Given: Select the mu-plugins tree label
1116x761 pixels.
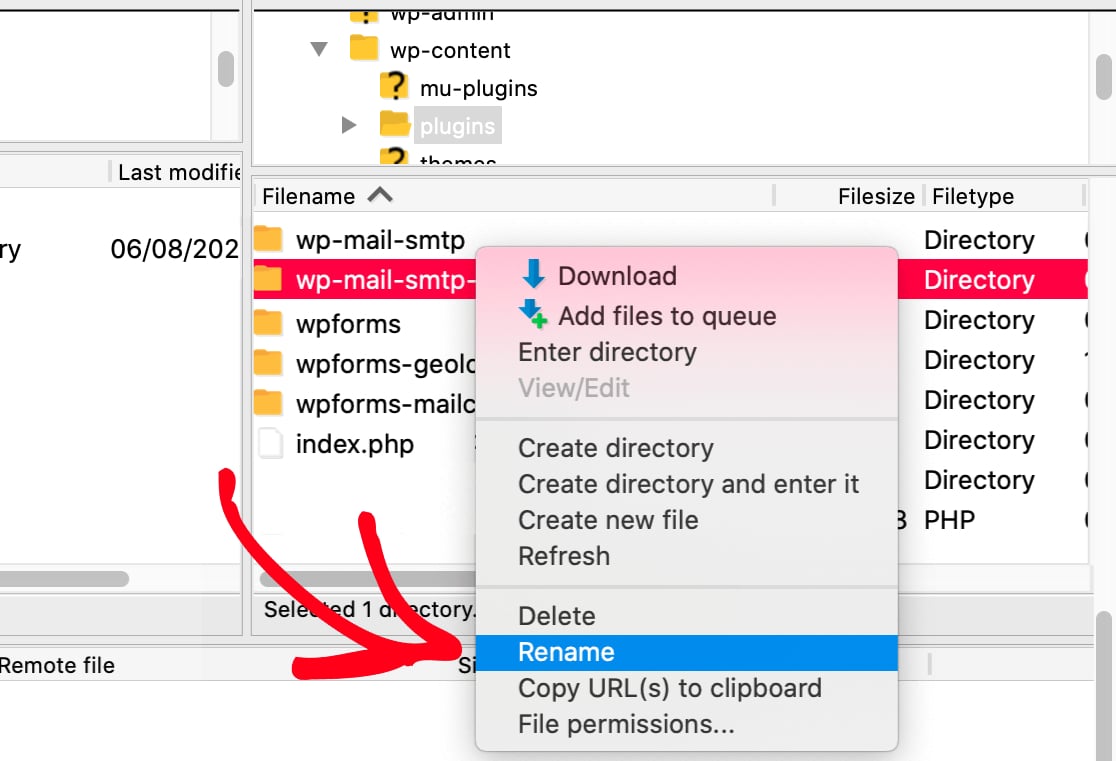Looking at the screenshot, I should point(478,88).
